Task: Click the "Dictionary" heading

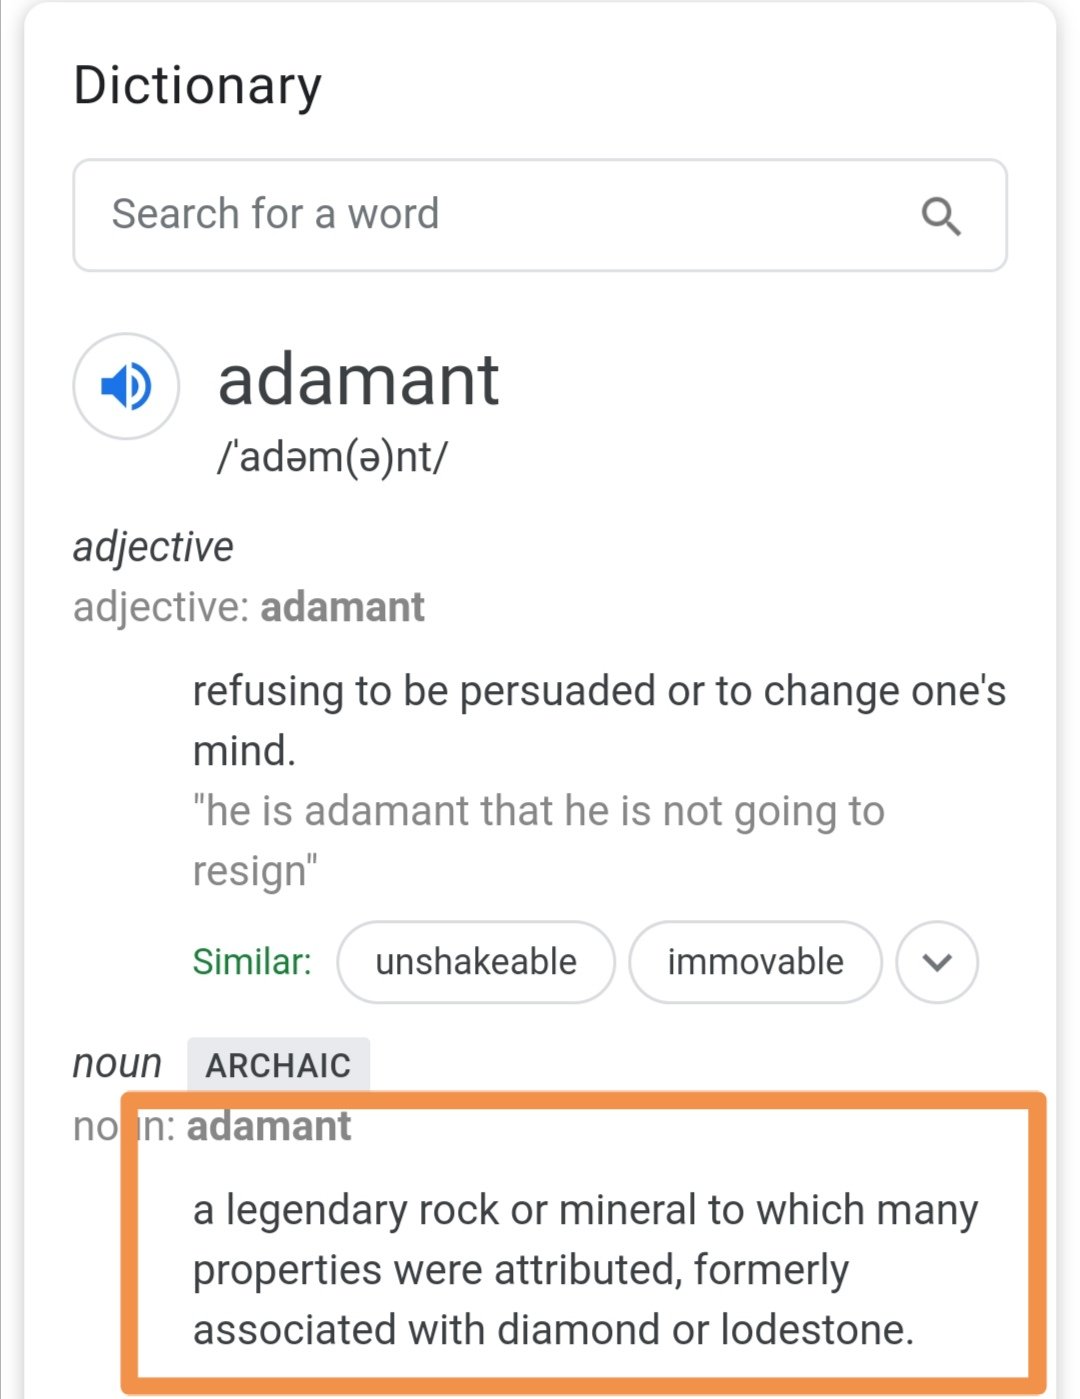Action: point(198,86)
